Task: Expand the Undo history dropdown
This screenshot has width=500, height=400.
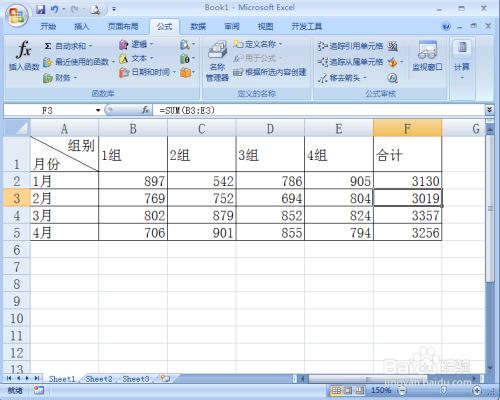Action: pos(63,9)
